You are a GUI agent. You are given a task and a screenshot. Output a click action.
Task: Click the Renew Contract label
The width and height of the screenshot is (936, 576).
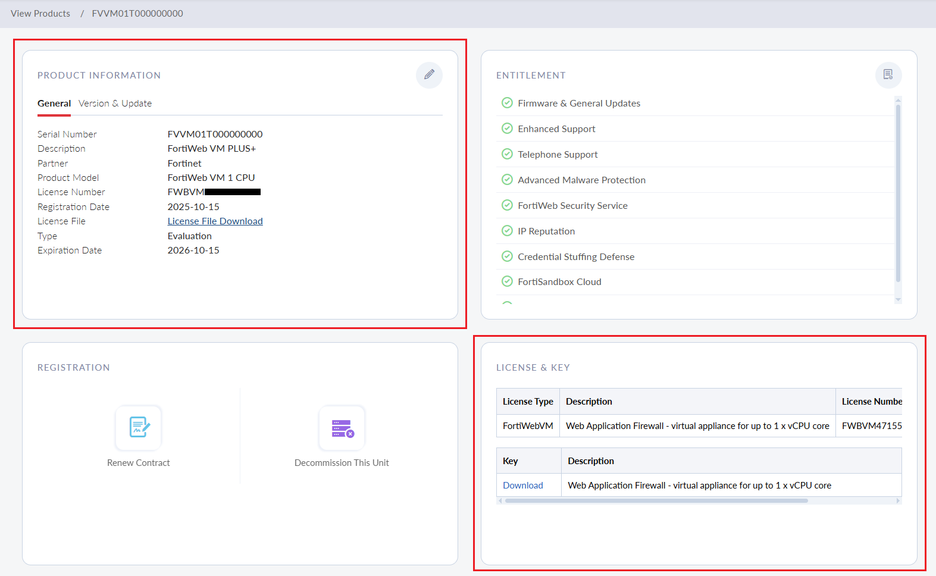point(138,463)
